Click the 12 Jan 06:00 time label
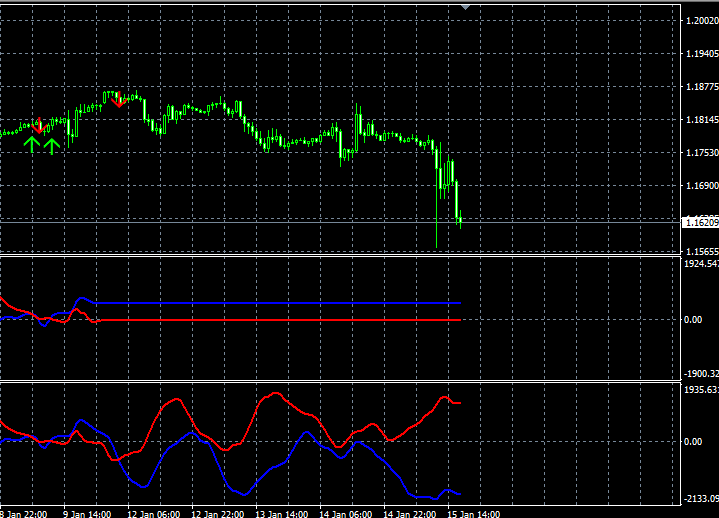This screenshot has height=518, width=719. 154,514
